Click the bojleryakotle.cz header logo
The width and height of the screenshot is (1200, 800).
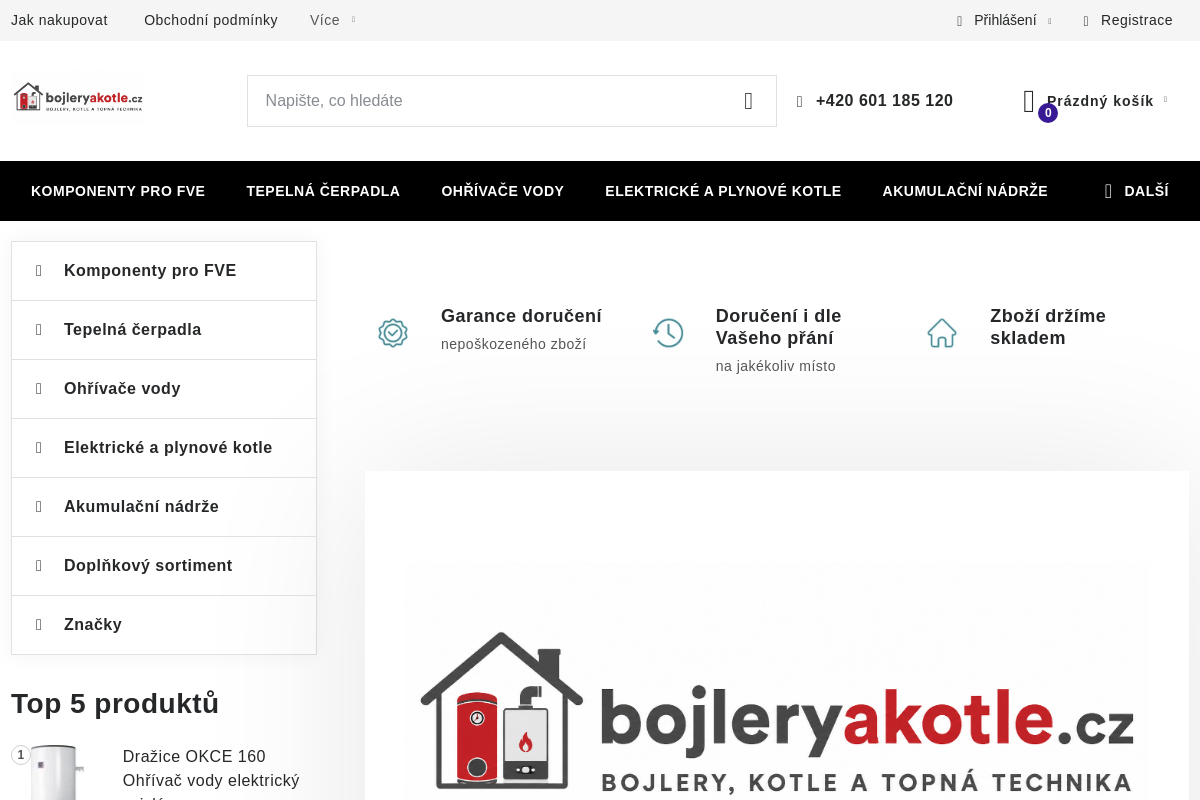click(78, 97)
